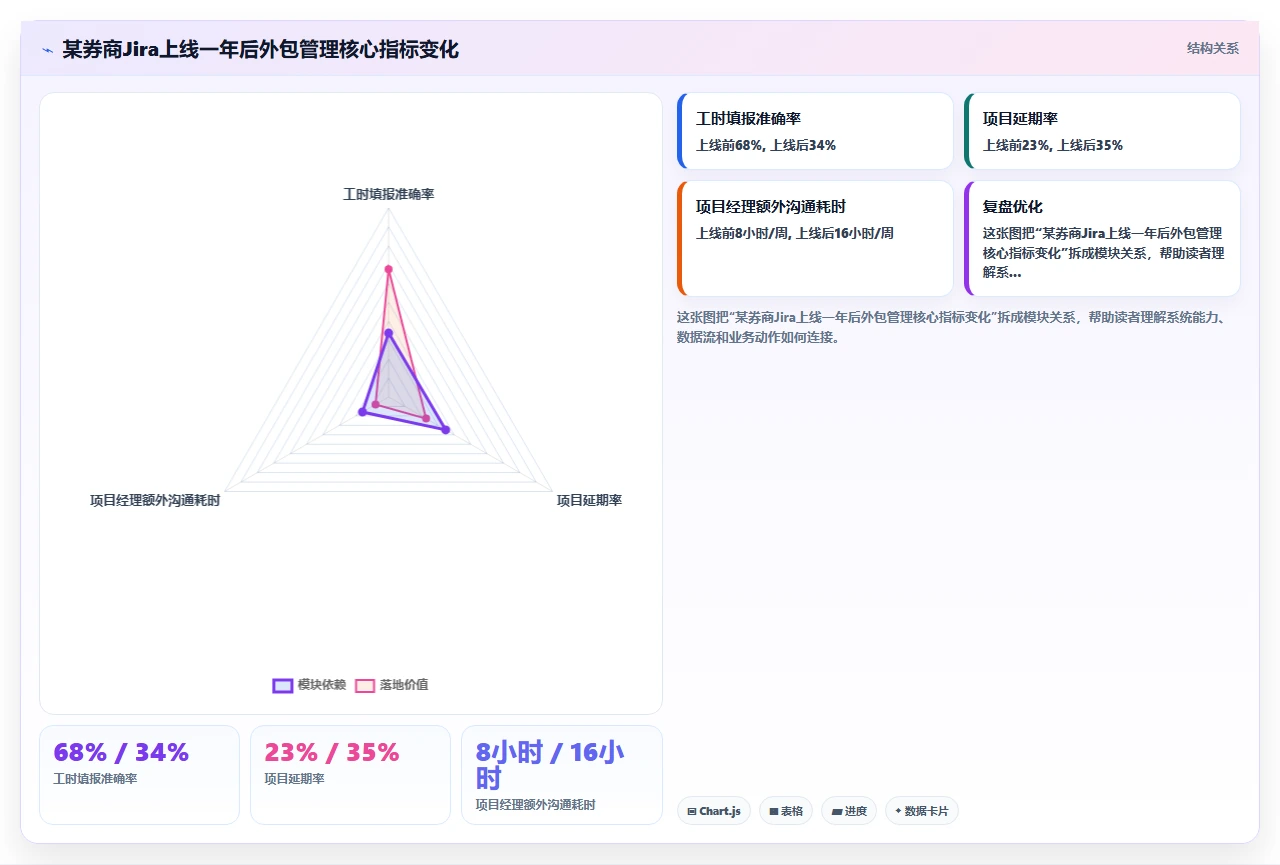Select the 数据卡片 tag chip

click(921, 811)
